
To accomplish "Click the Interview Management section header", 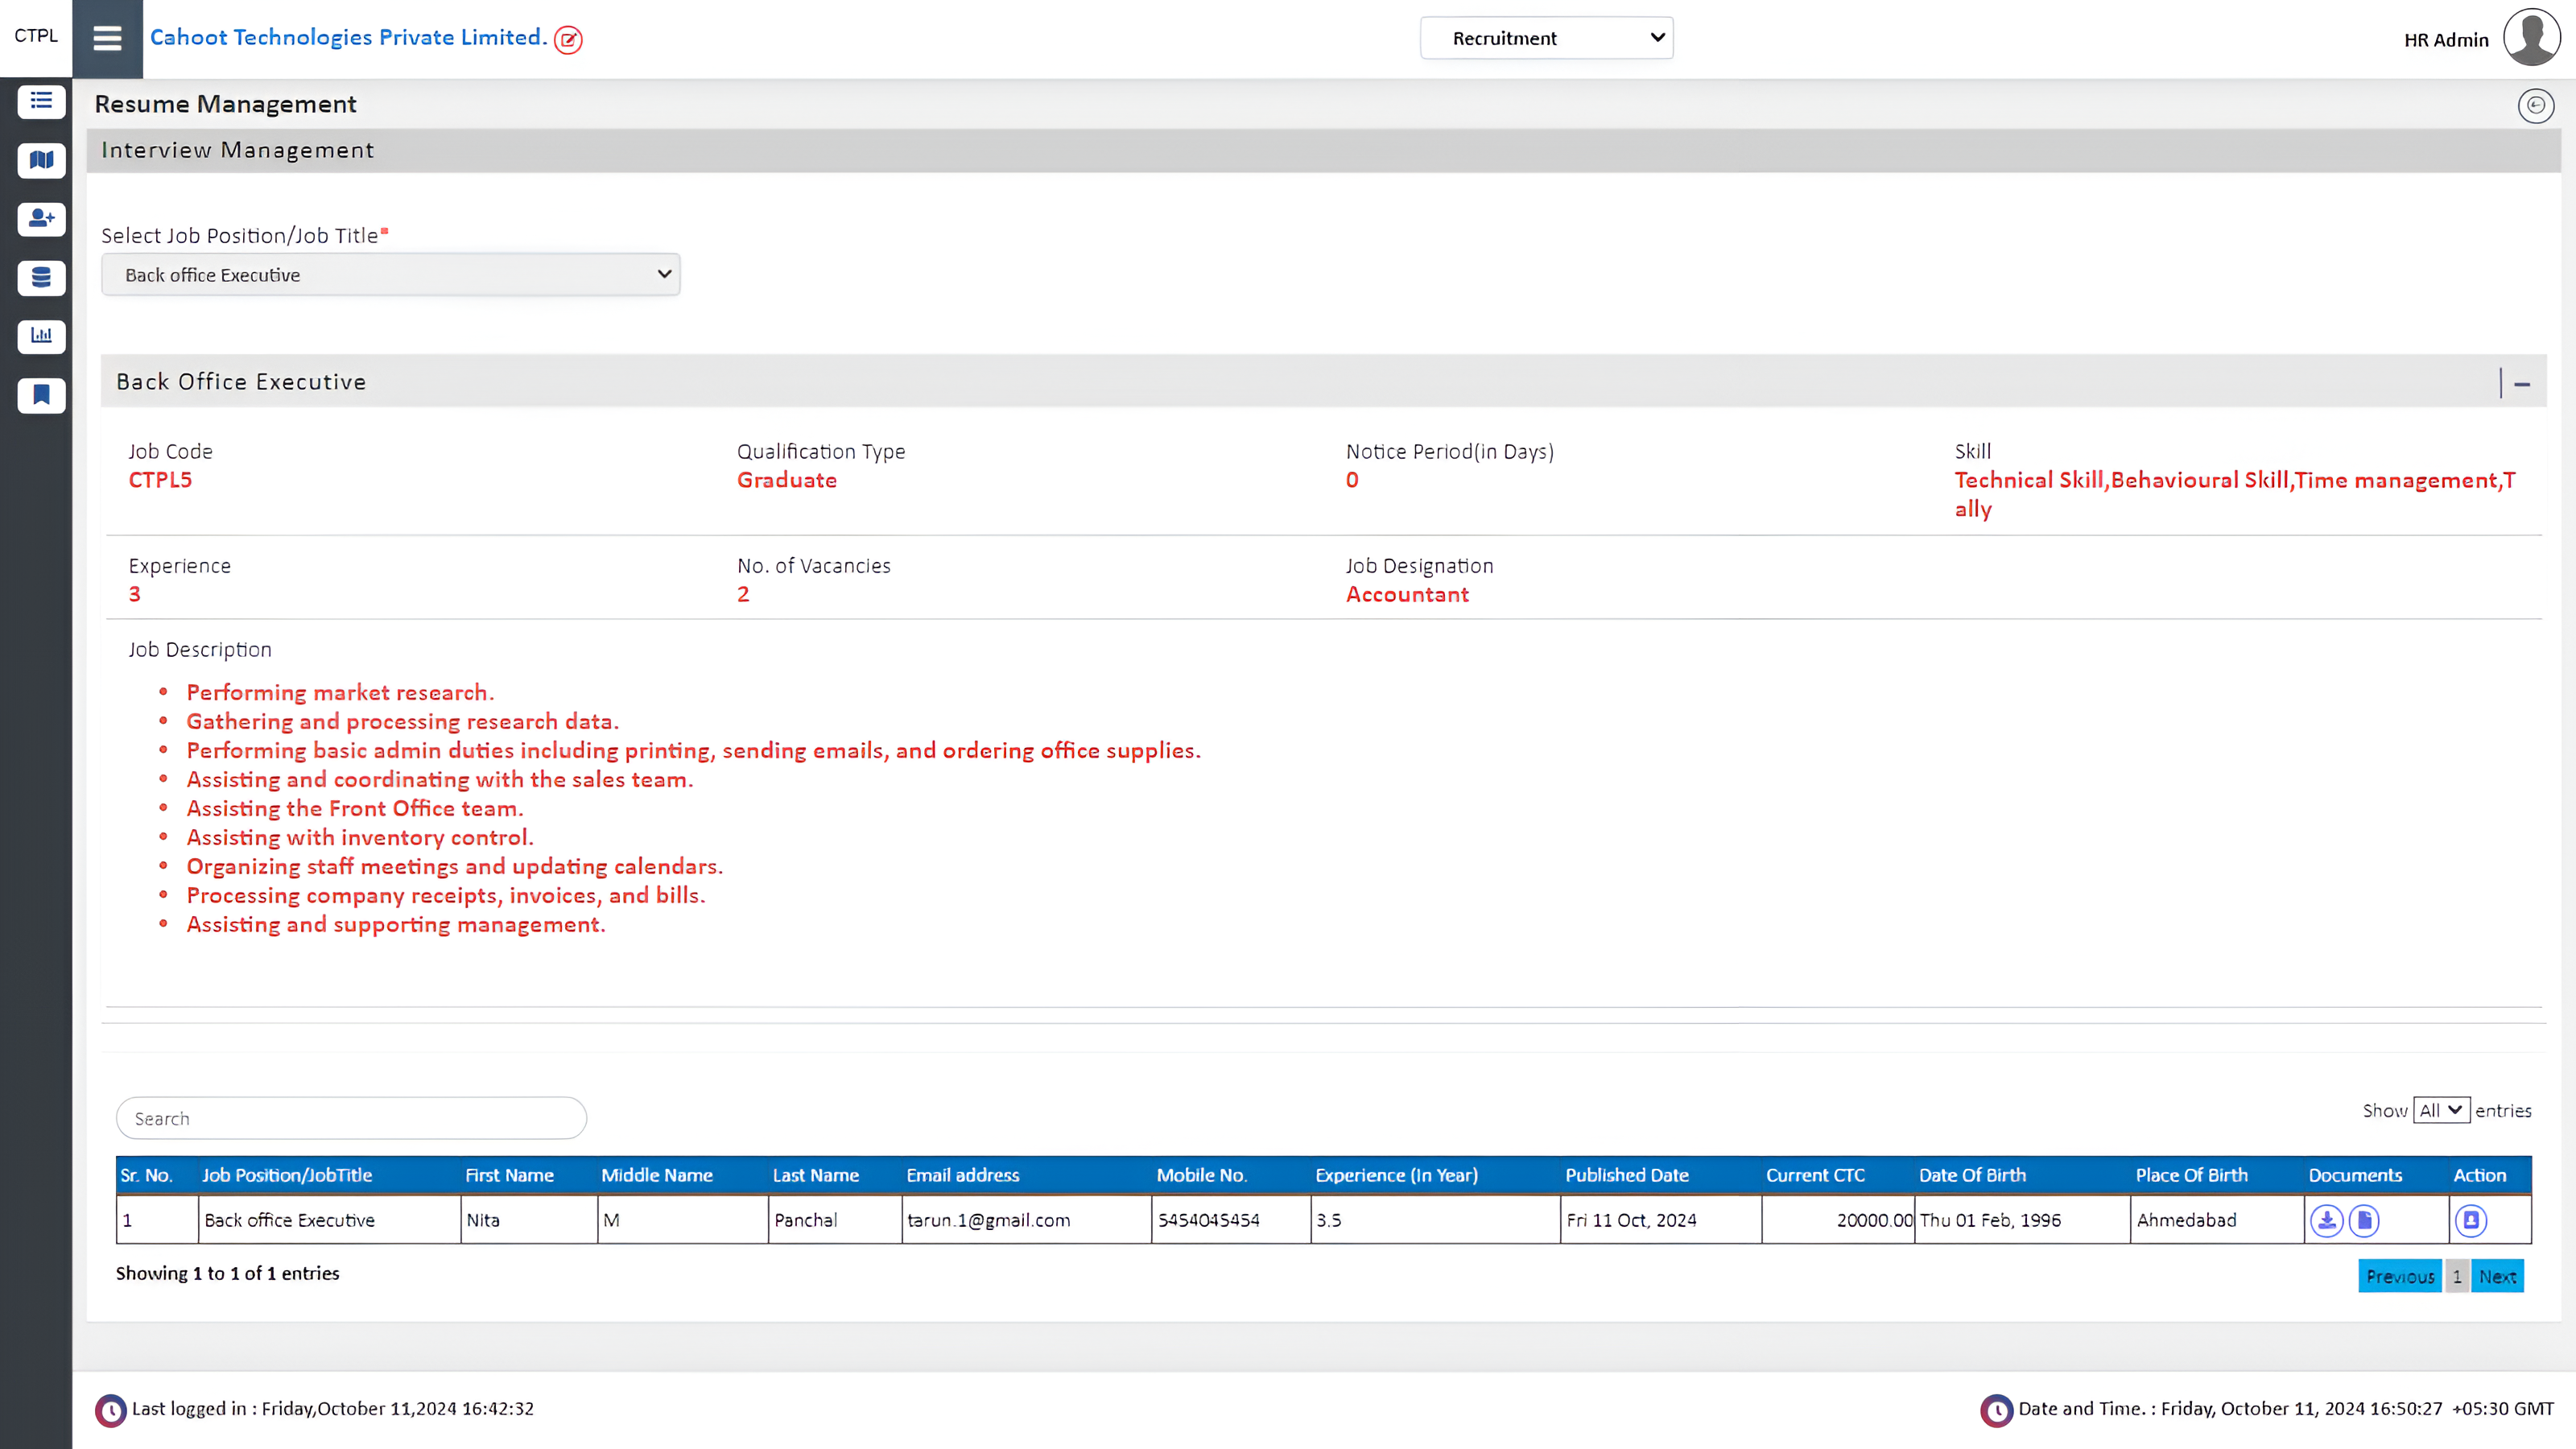I will (1323, 150).
